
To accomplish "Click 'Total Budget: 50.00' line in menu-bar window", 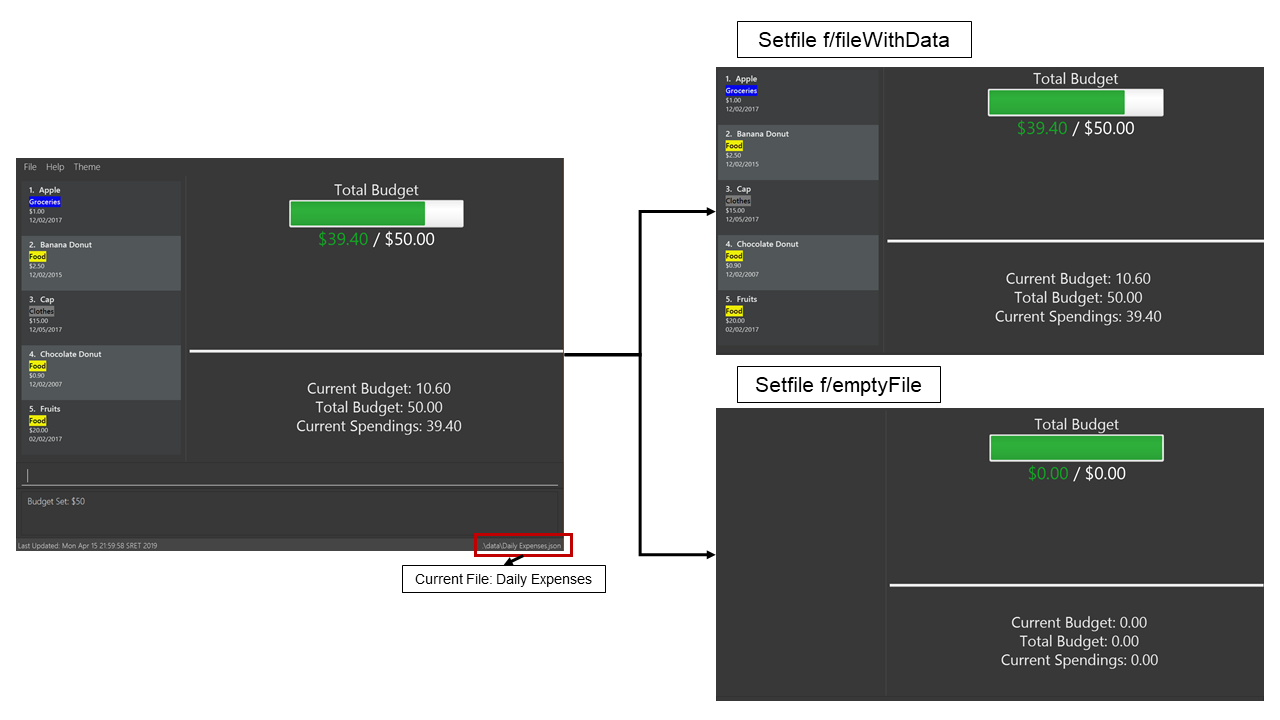I will (379, 407).
